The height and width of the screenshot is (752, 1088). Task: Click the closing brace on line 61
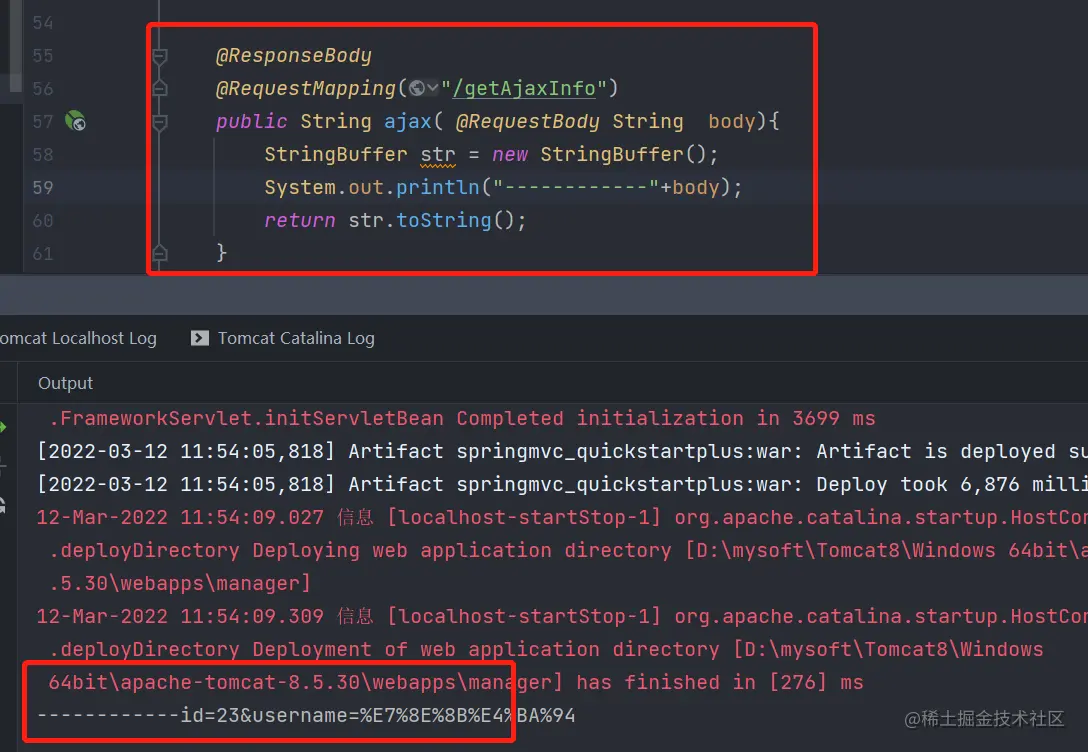click(x=221, y=252)
